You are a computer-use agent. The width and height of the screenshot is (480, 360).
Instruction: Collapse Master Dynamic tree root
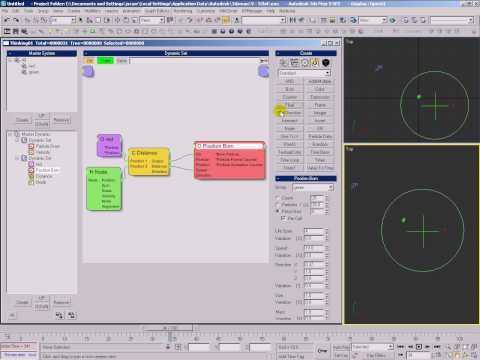(11, 134)
